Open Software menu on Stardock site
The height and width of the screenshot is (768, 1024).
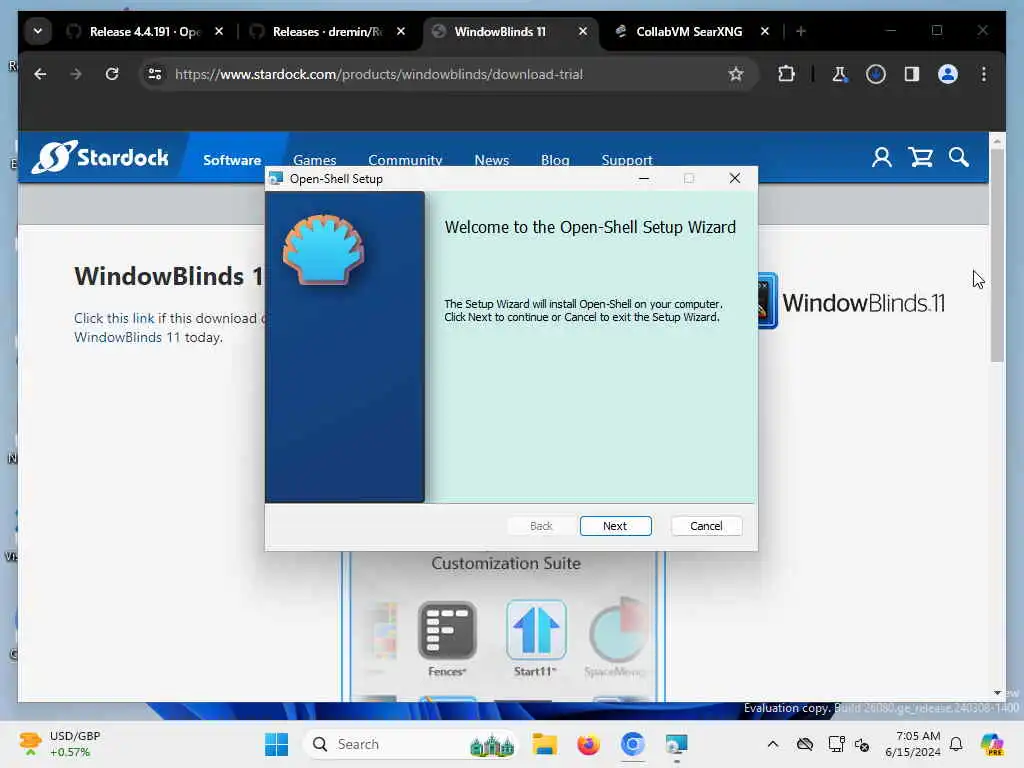click(232, 160)
